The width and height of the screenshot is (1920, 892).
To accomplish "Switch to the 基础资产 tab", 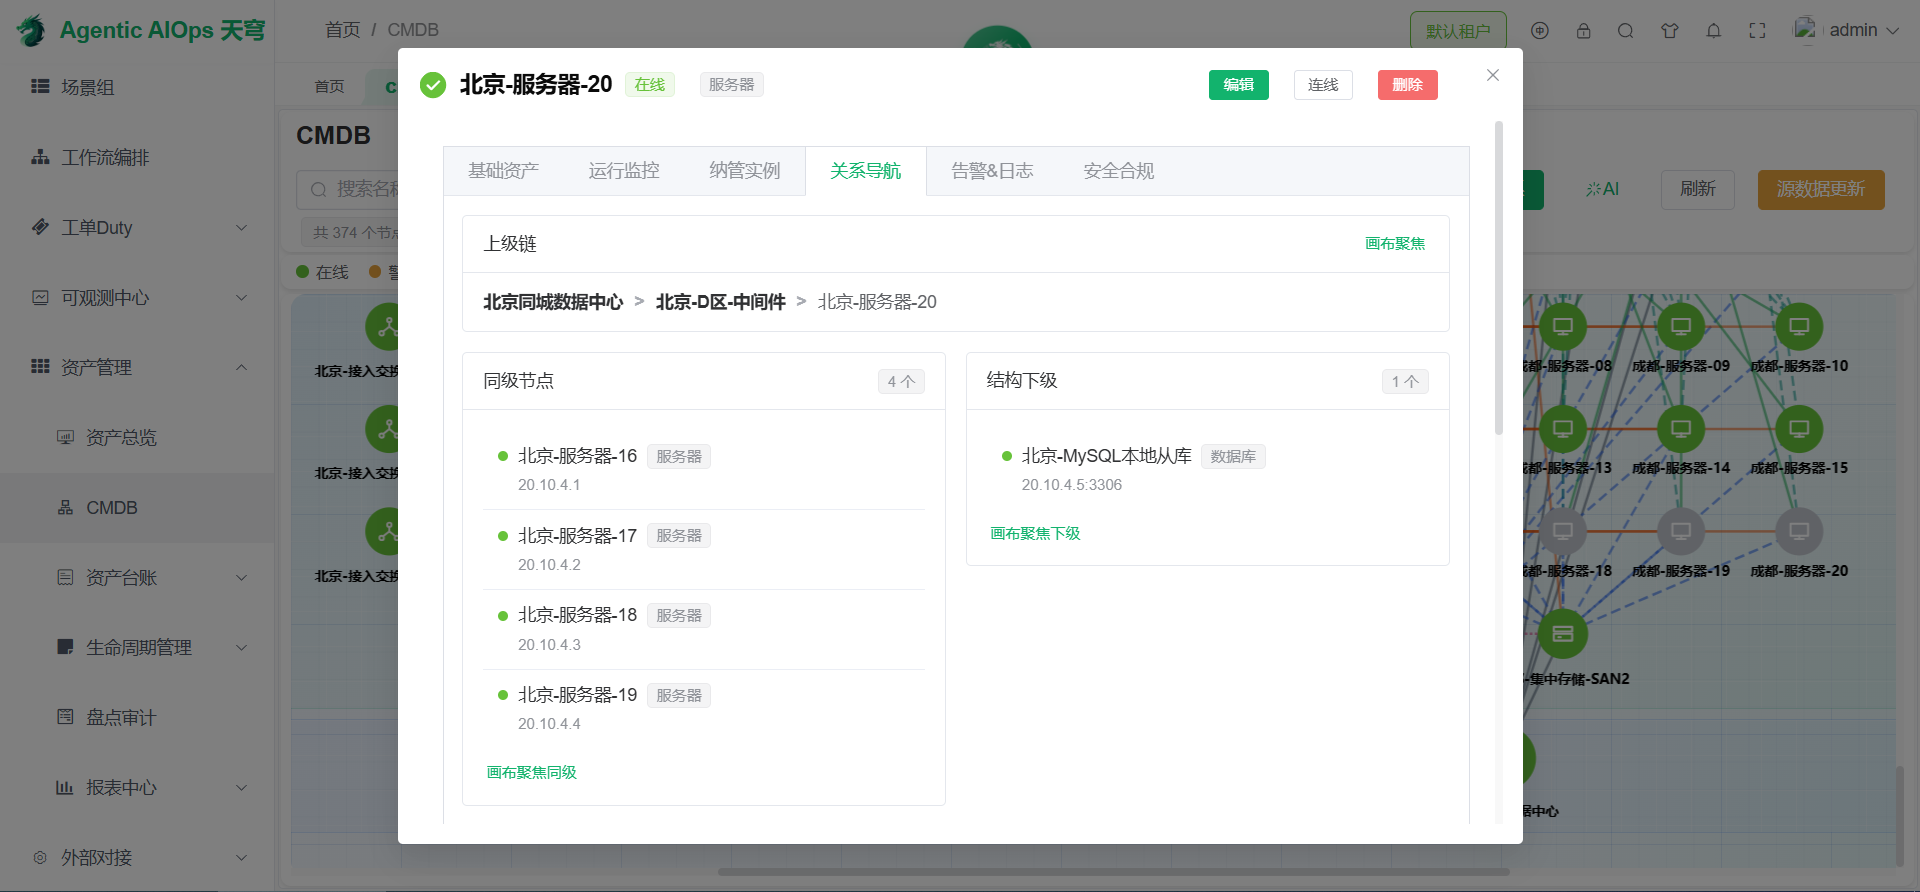I will (x=503, y=171).
